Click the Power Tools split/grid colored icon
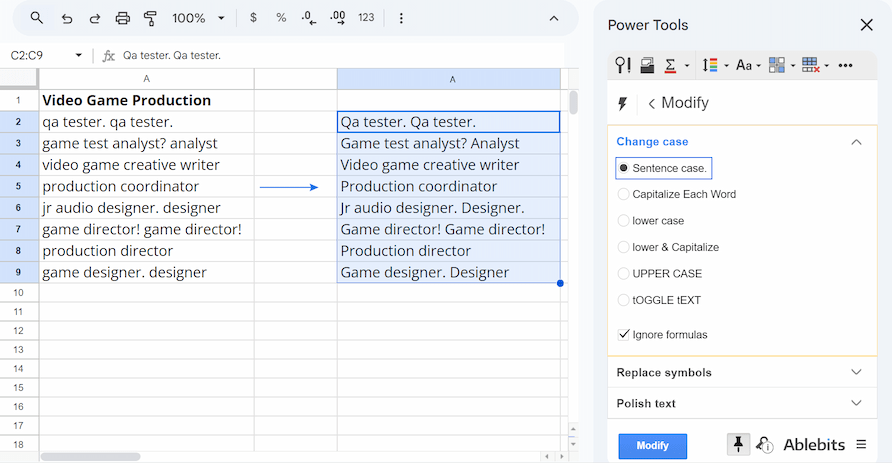The height and width of the screenshot is (463, 892). pyautogui.click(x=777, y=65)
